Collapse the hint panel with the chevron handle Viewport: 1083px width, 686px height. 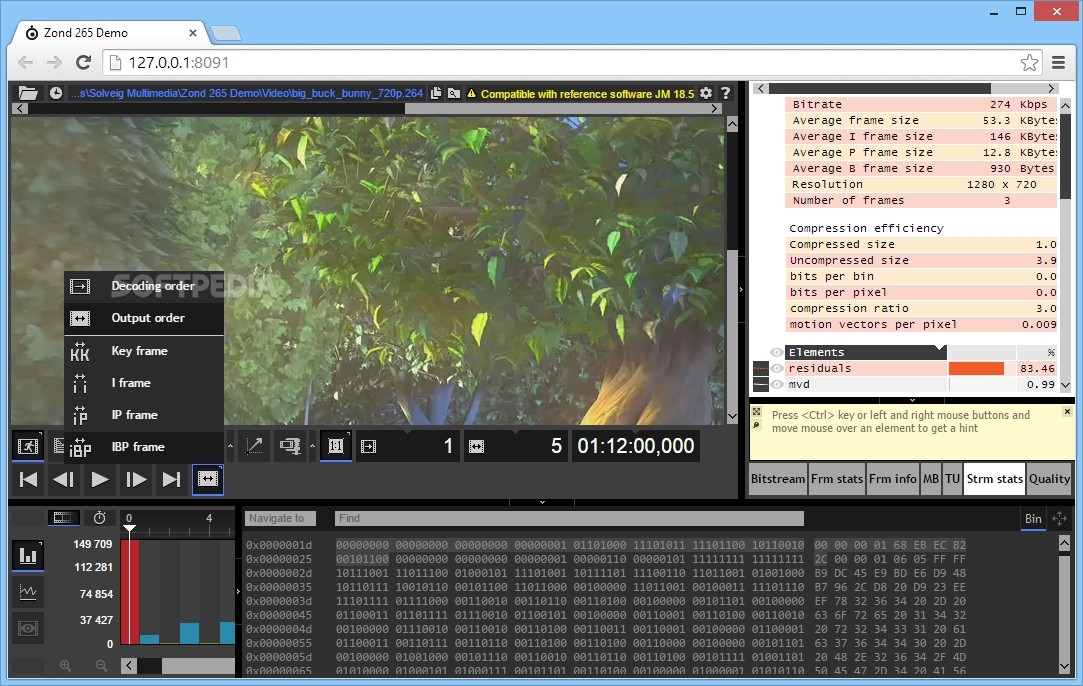pos(912,400)
